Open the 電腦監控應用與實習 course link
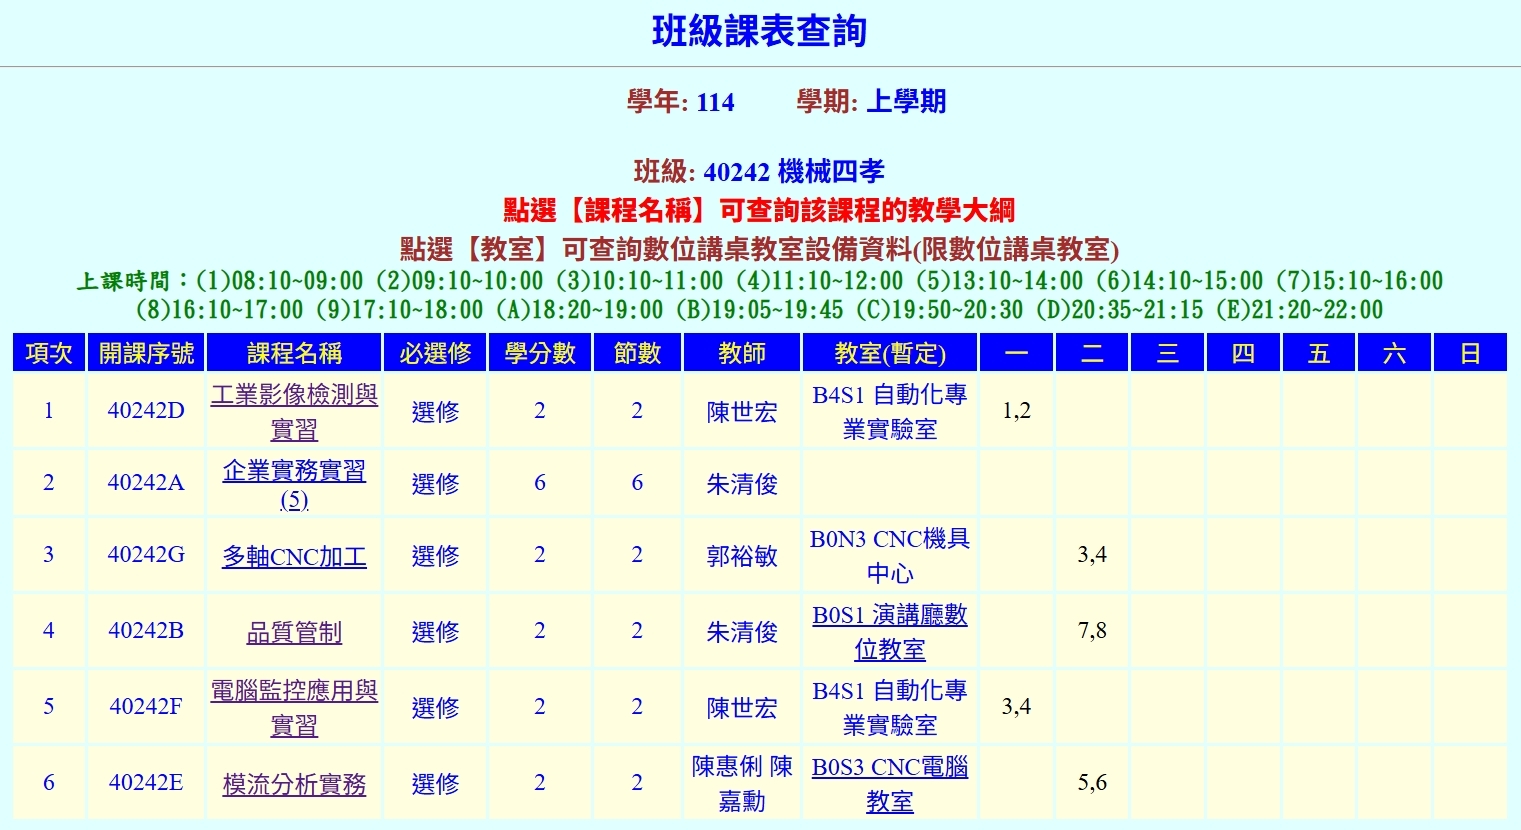The image size is (1521, 830). (x=294, y=692)
